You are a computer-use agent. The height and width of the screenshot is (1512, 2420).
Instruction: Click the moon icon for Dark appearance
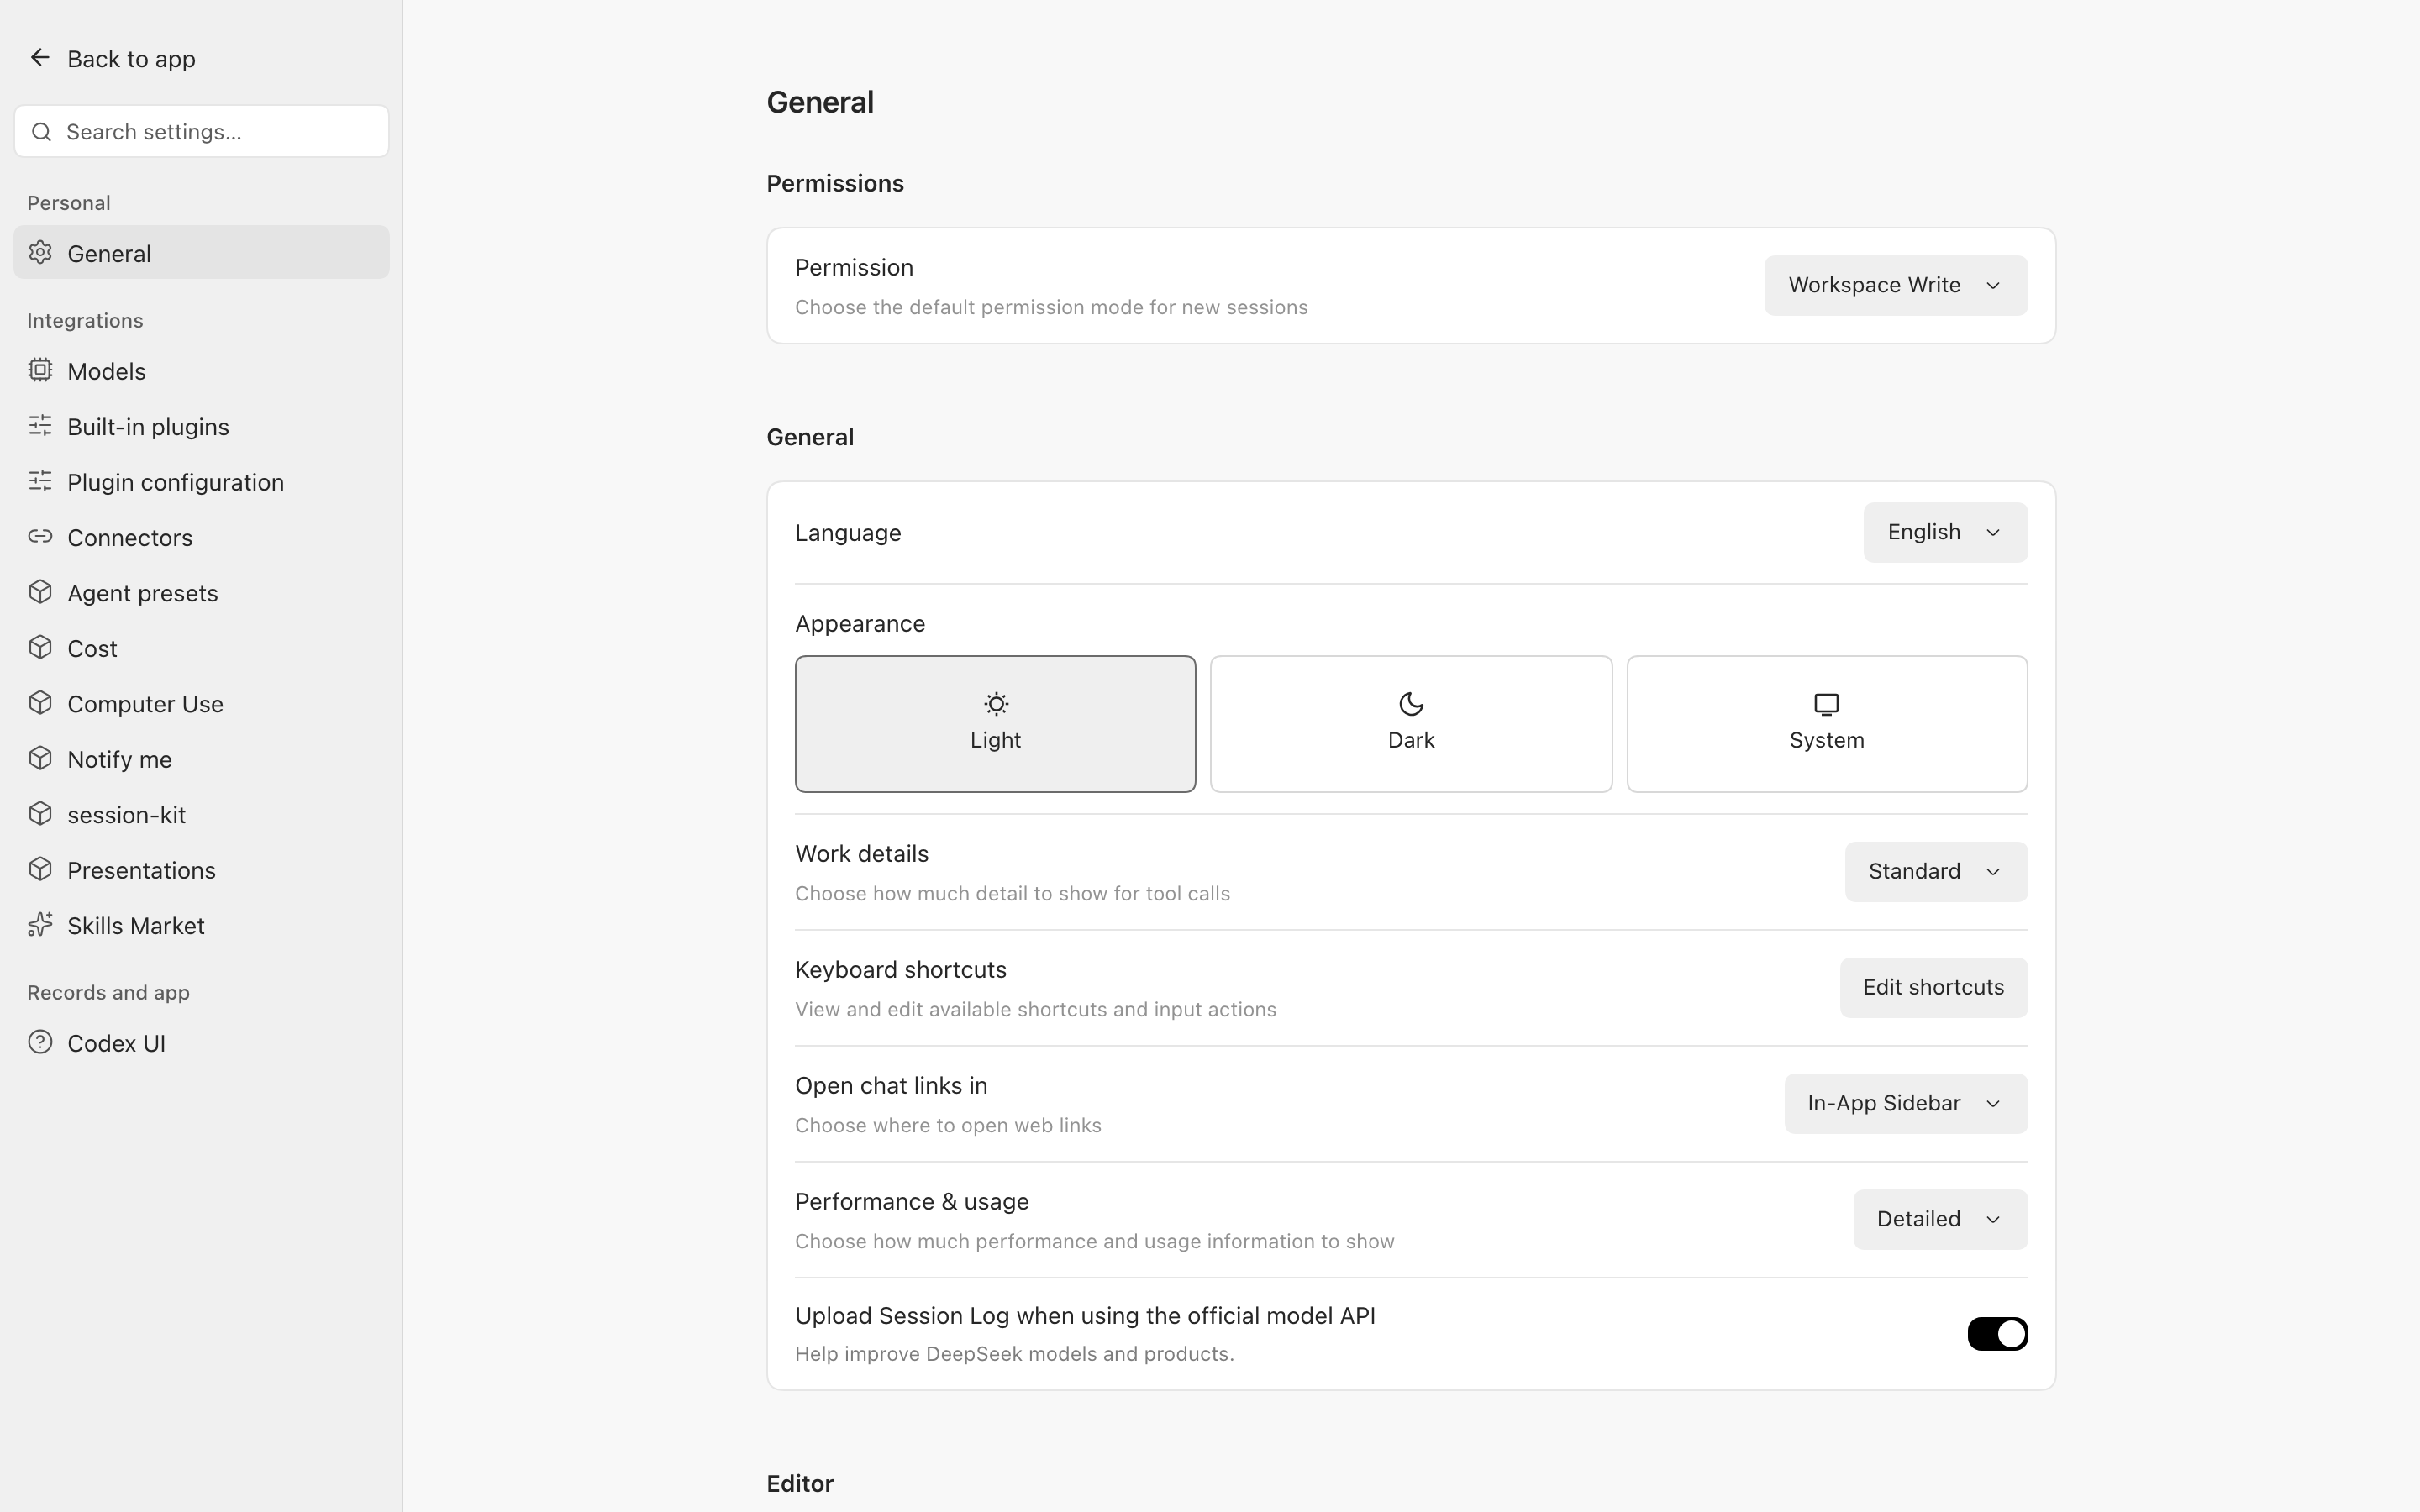(1411, 704)
